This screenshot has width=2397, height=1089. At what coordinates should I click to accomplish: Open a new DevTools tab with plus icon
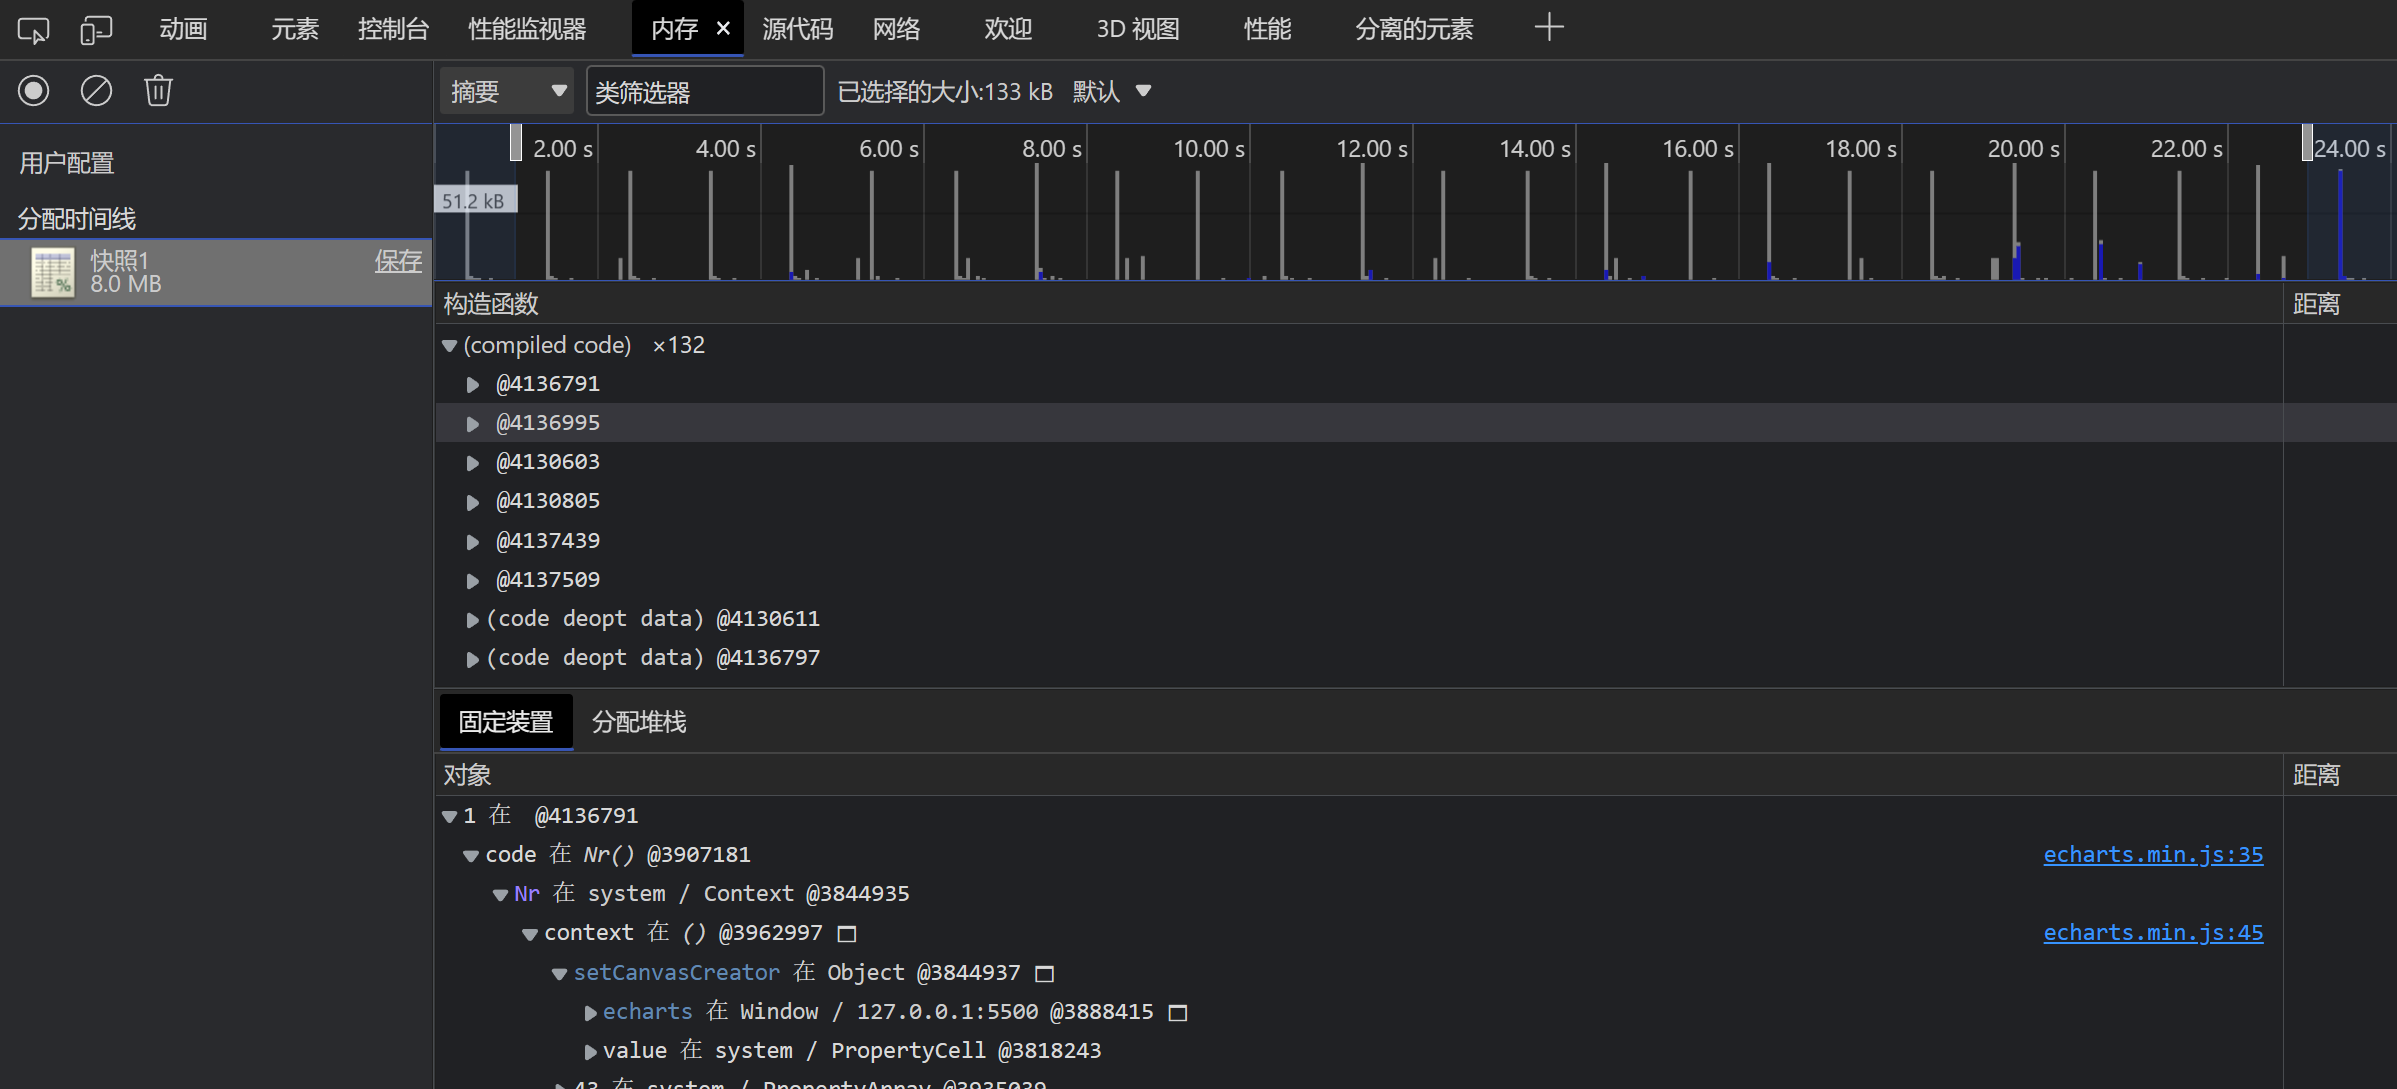1548,26
